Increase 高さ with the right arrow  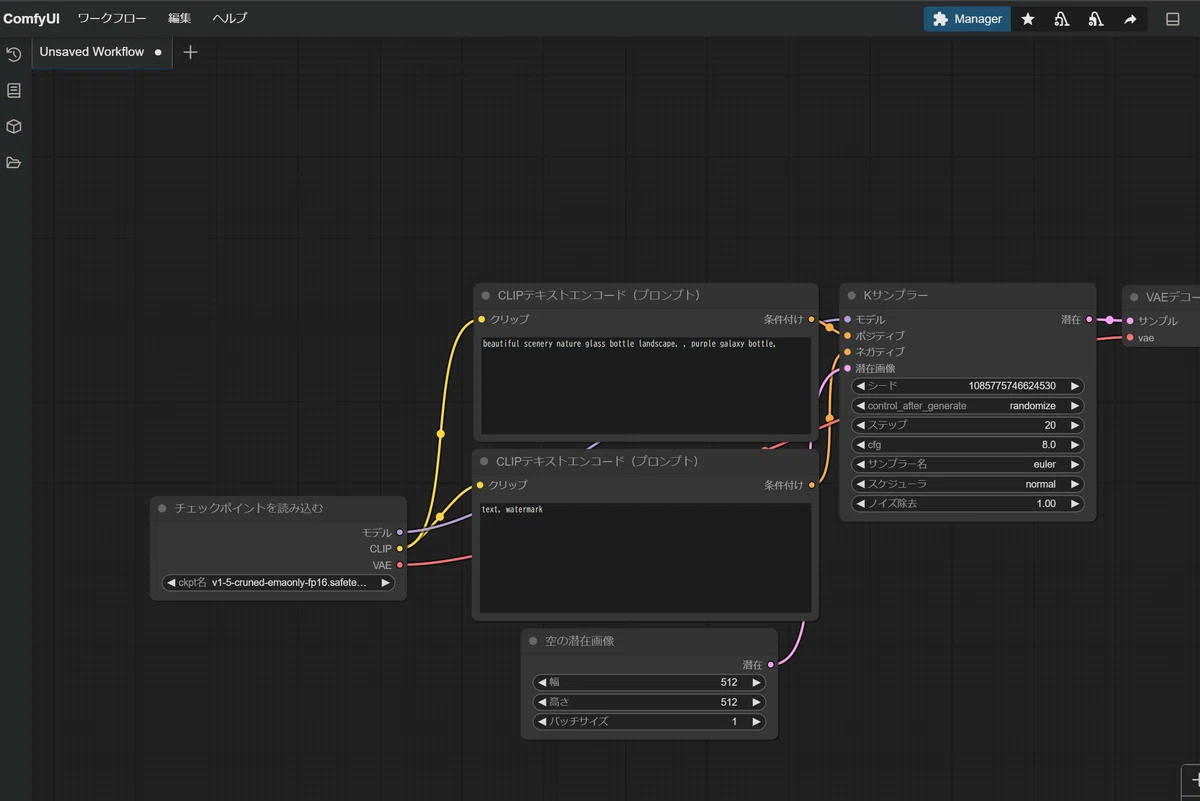point(757,702)
